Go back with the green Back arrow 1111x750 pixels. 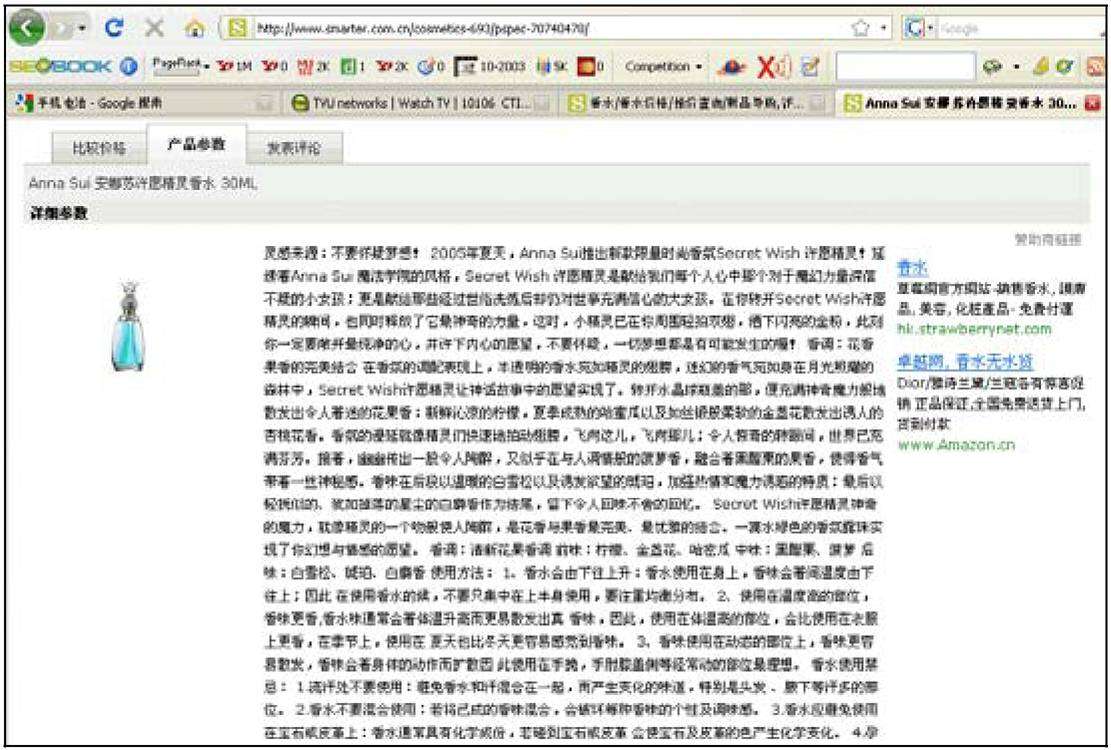click(x=27, y=28)
